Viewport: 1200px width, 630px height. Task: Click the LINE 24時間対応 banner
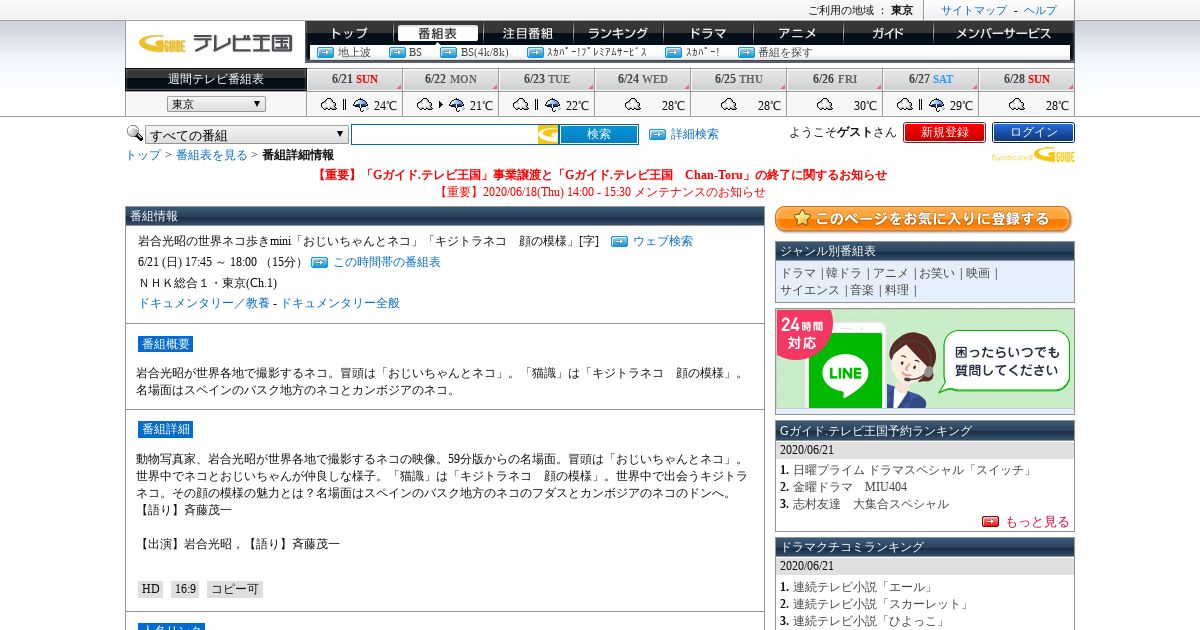(925, 361)
